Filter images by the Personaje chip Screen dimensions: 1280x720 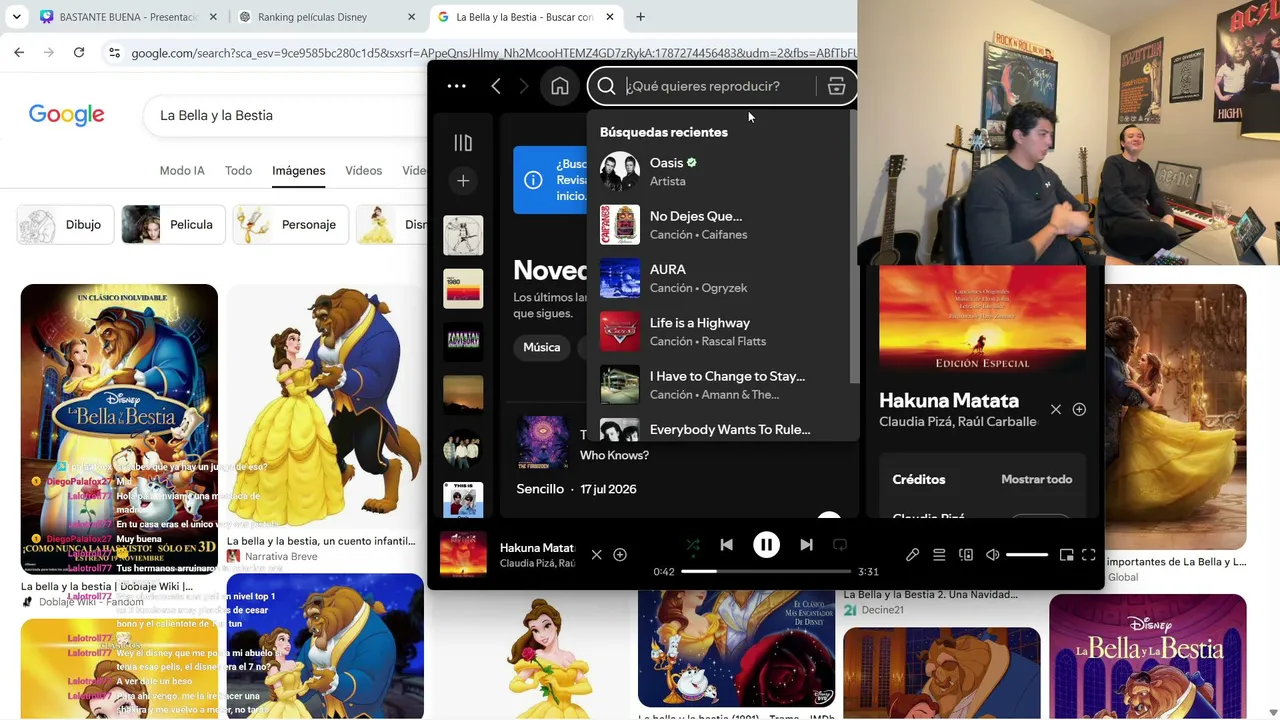coord(291,225)
